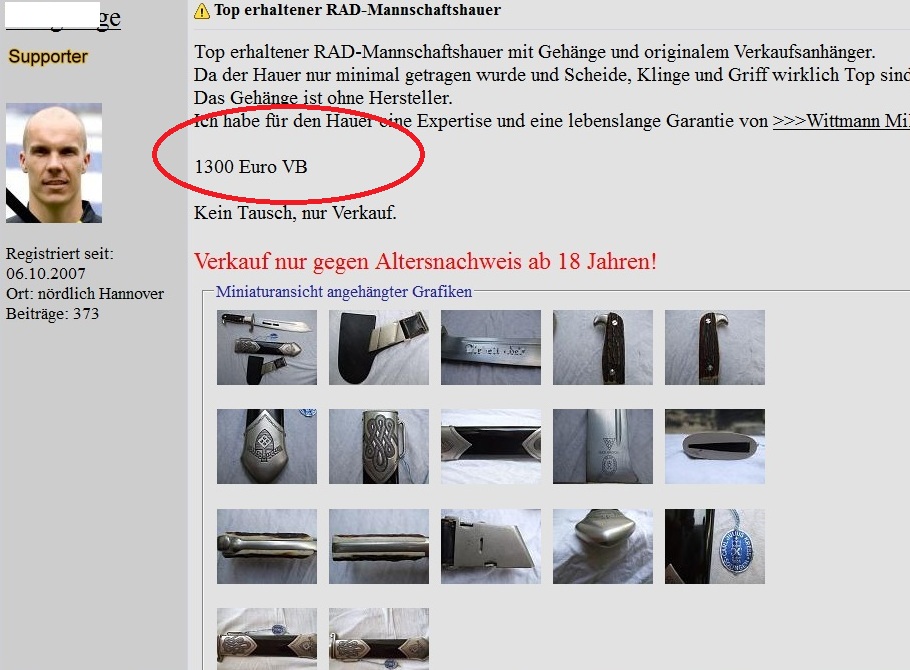Open thumbnail of pommel on white cloth
Screen dimensions: 910x670
point(603,546)
